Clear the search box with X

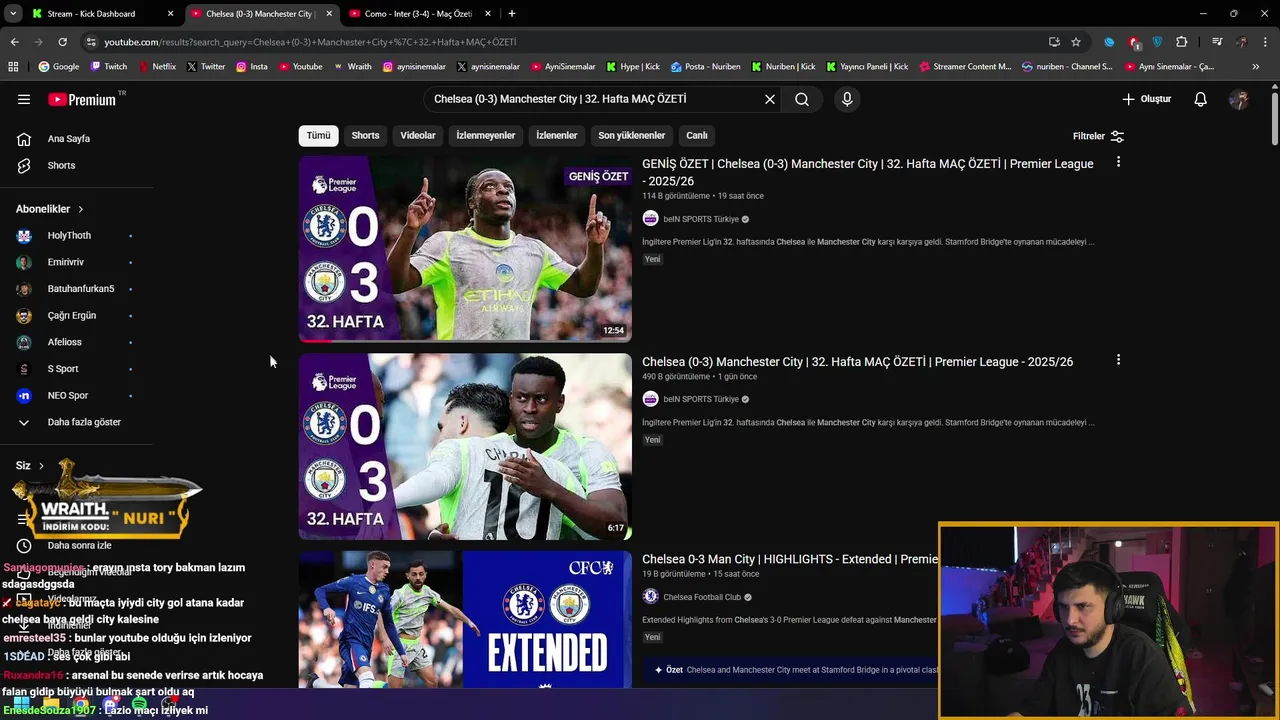click(x=770, y=99)
